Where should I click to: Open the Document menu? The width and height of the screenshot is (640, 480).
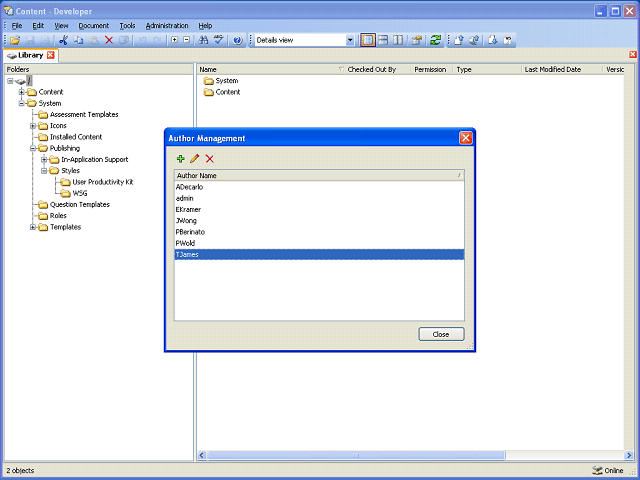click(94, 26)
